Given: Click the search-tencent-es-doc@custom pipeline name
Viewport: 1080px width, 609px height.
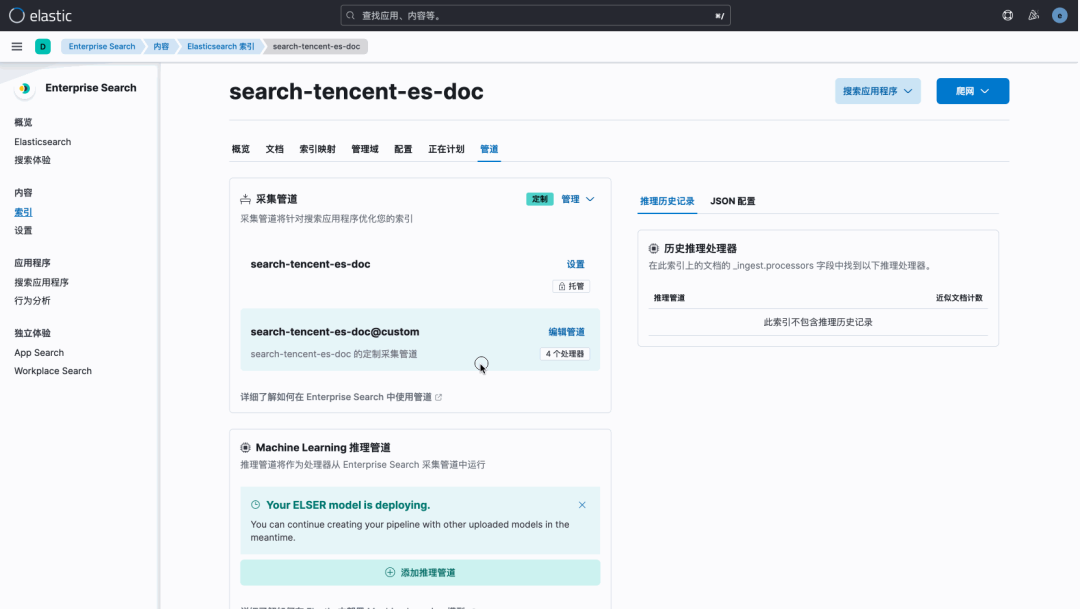Looking at the screenshot, I should pos(335,332).
